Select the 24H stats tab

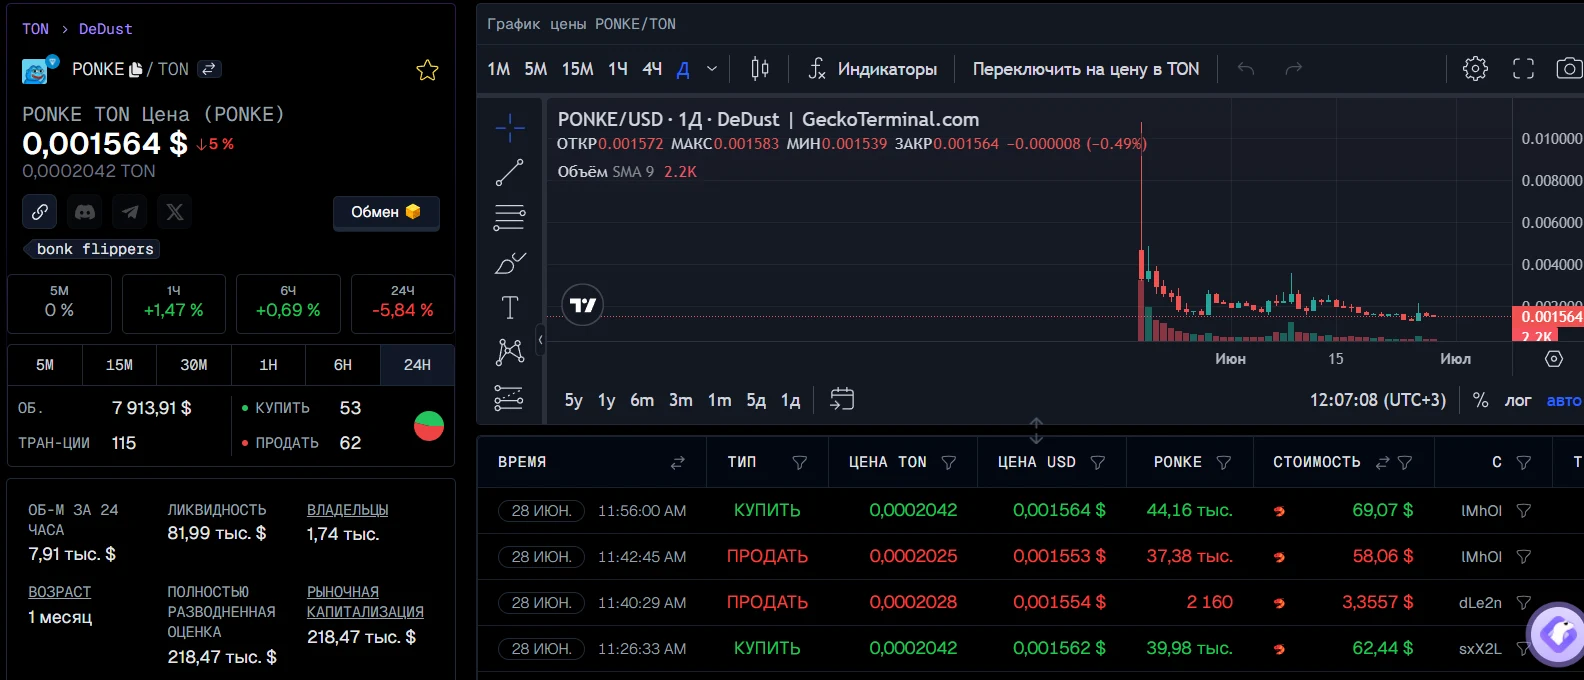click(x=417, y=365)
